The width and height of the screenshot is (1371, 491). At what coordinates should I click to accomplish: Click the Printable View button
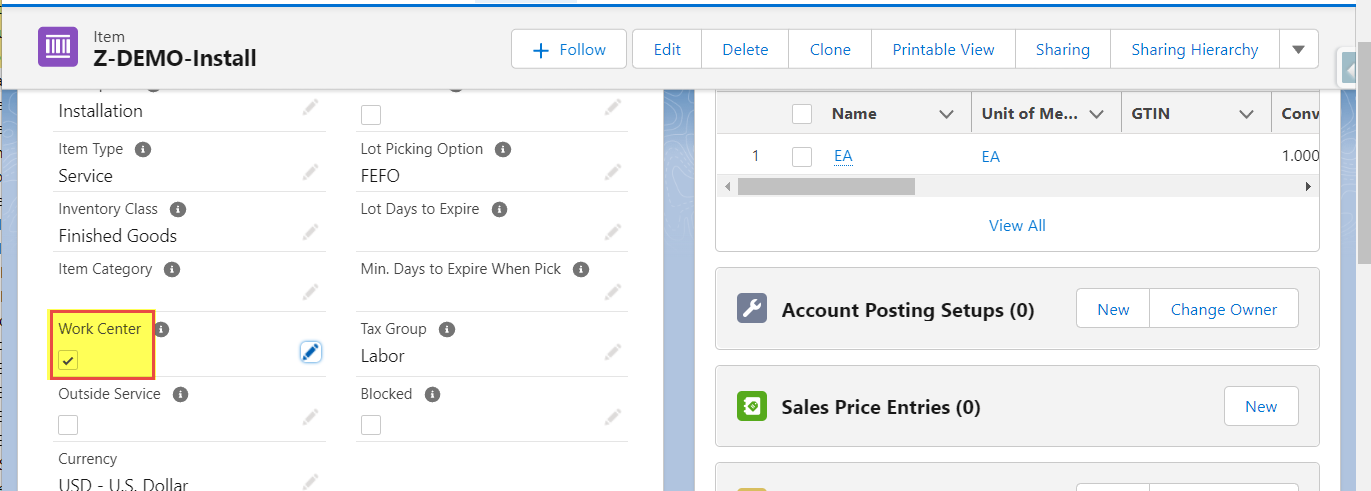943,49
